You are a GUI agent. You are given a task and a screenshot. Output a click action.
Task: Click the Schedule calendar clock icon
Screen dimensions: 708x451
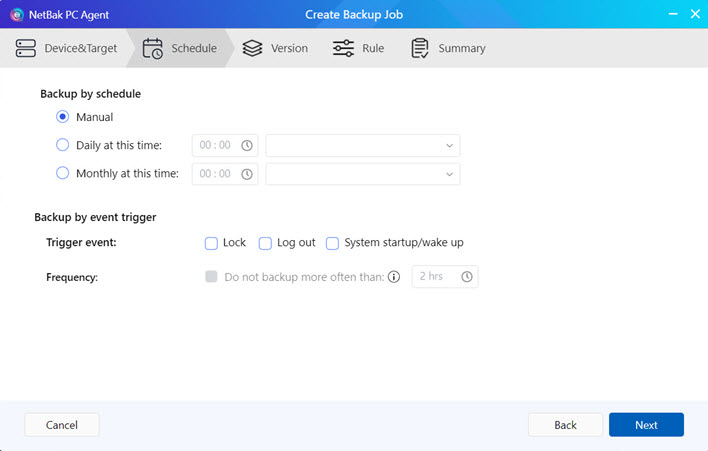pos(153,48)
